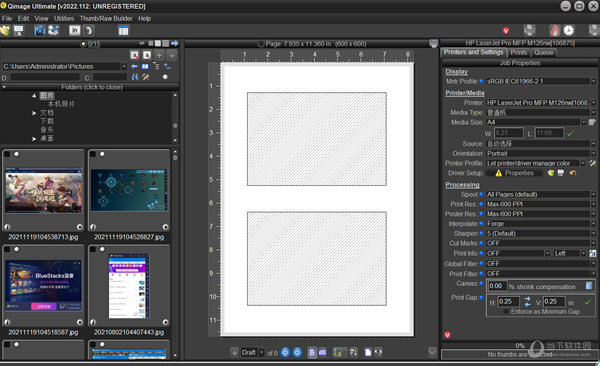Click the sort order icon in bottom toolbar
600x366 pixels.
[354, 352]
